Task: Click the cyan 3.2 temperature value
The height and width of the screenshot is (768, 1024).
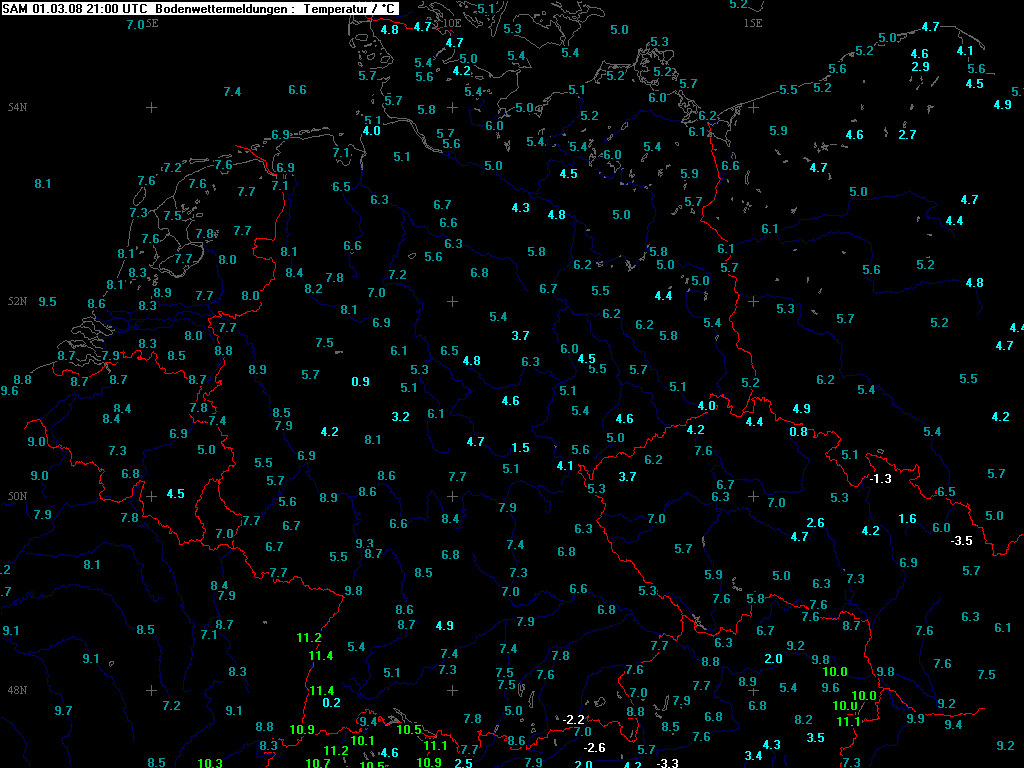Action: (401, 416)
